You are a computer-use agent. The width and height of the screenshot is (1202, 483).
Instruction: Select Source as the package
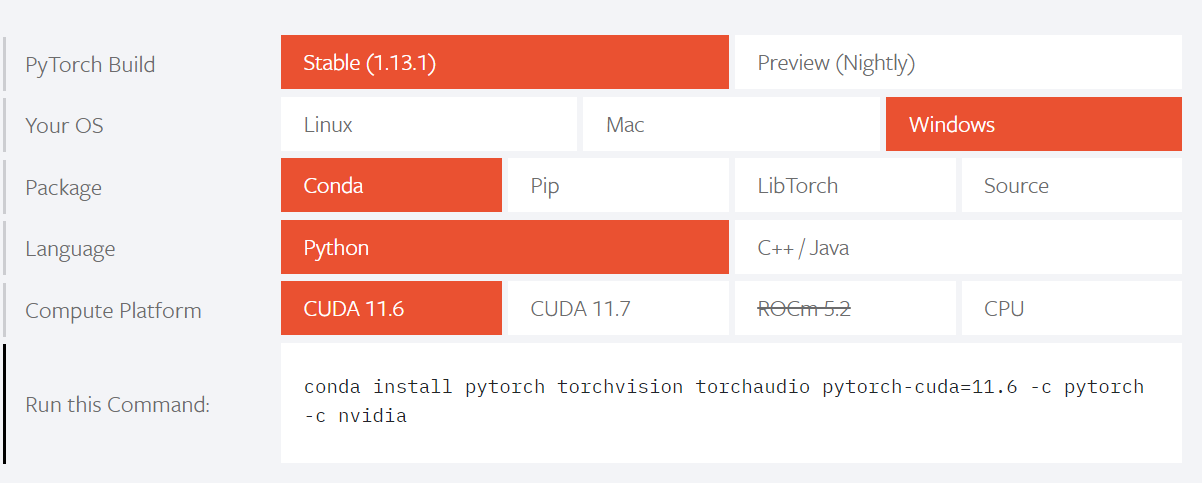coord(1071,186)
